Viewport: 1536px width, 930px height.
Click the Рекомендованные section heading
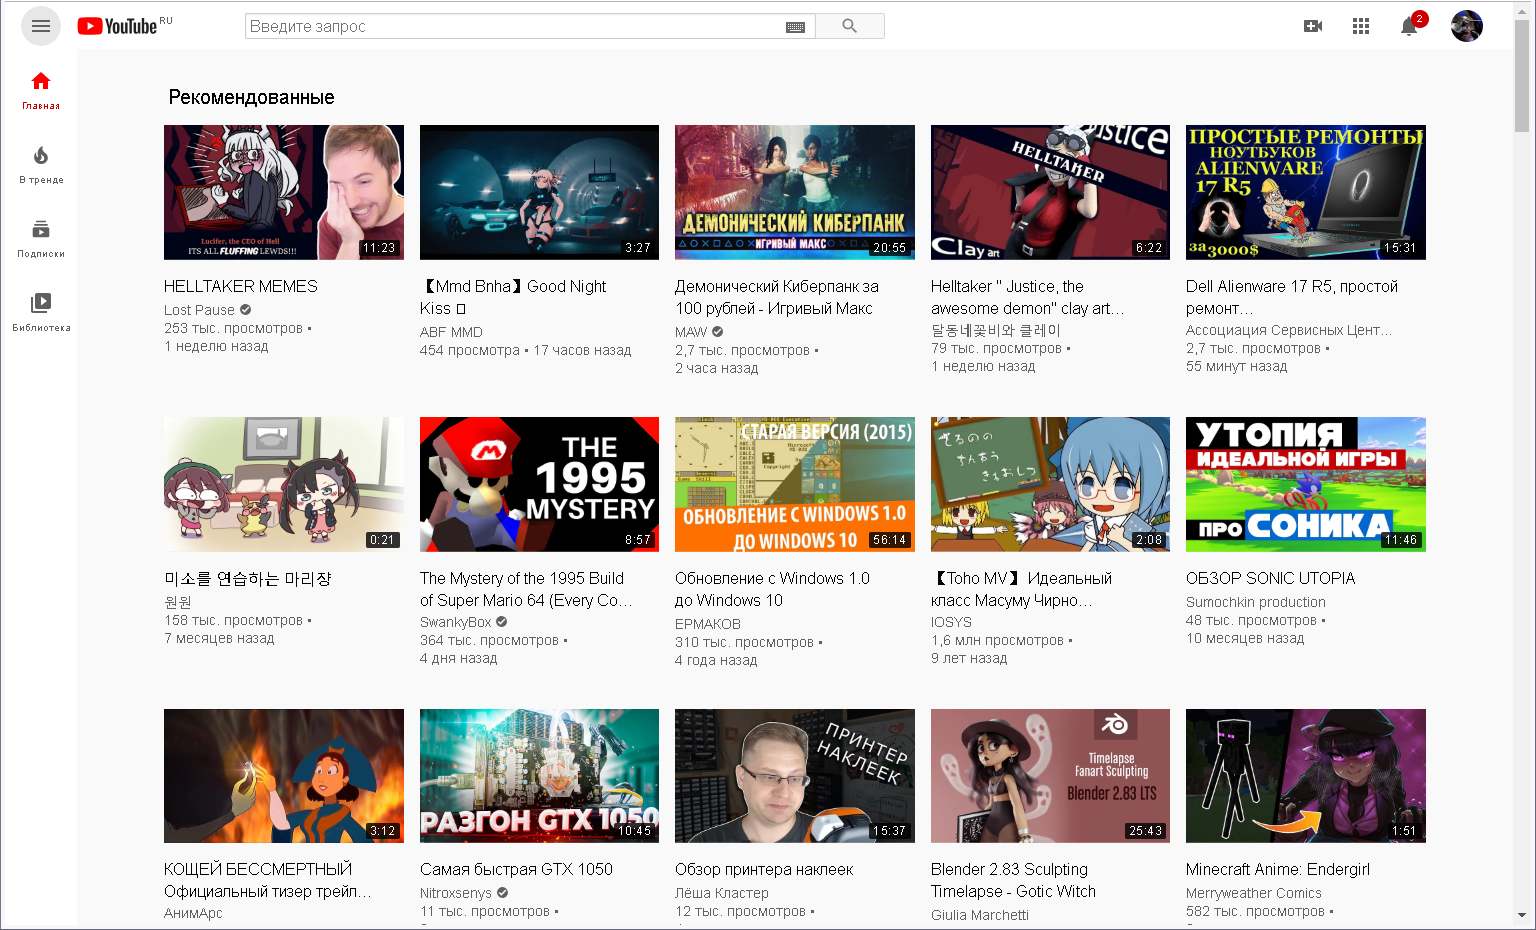(x=251, y=97)
